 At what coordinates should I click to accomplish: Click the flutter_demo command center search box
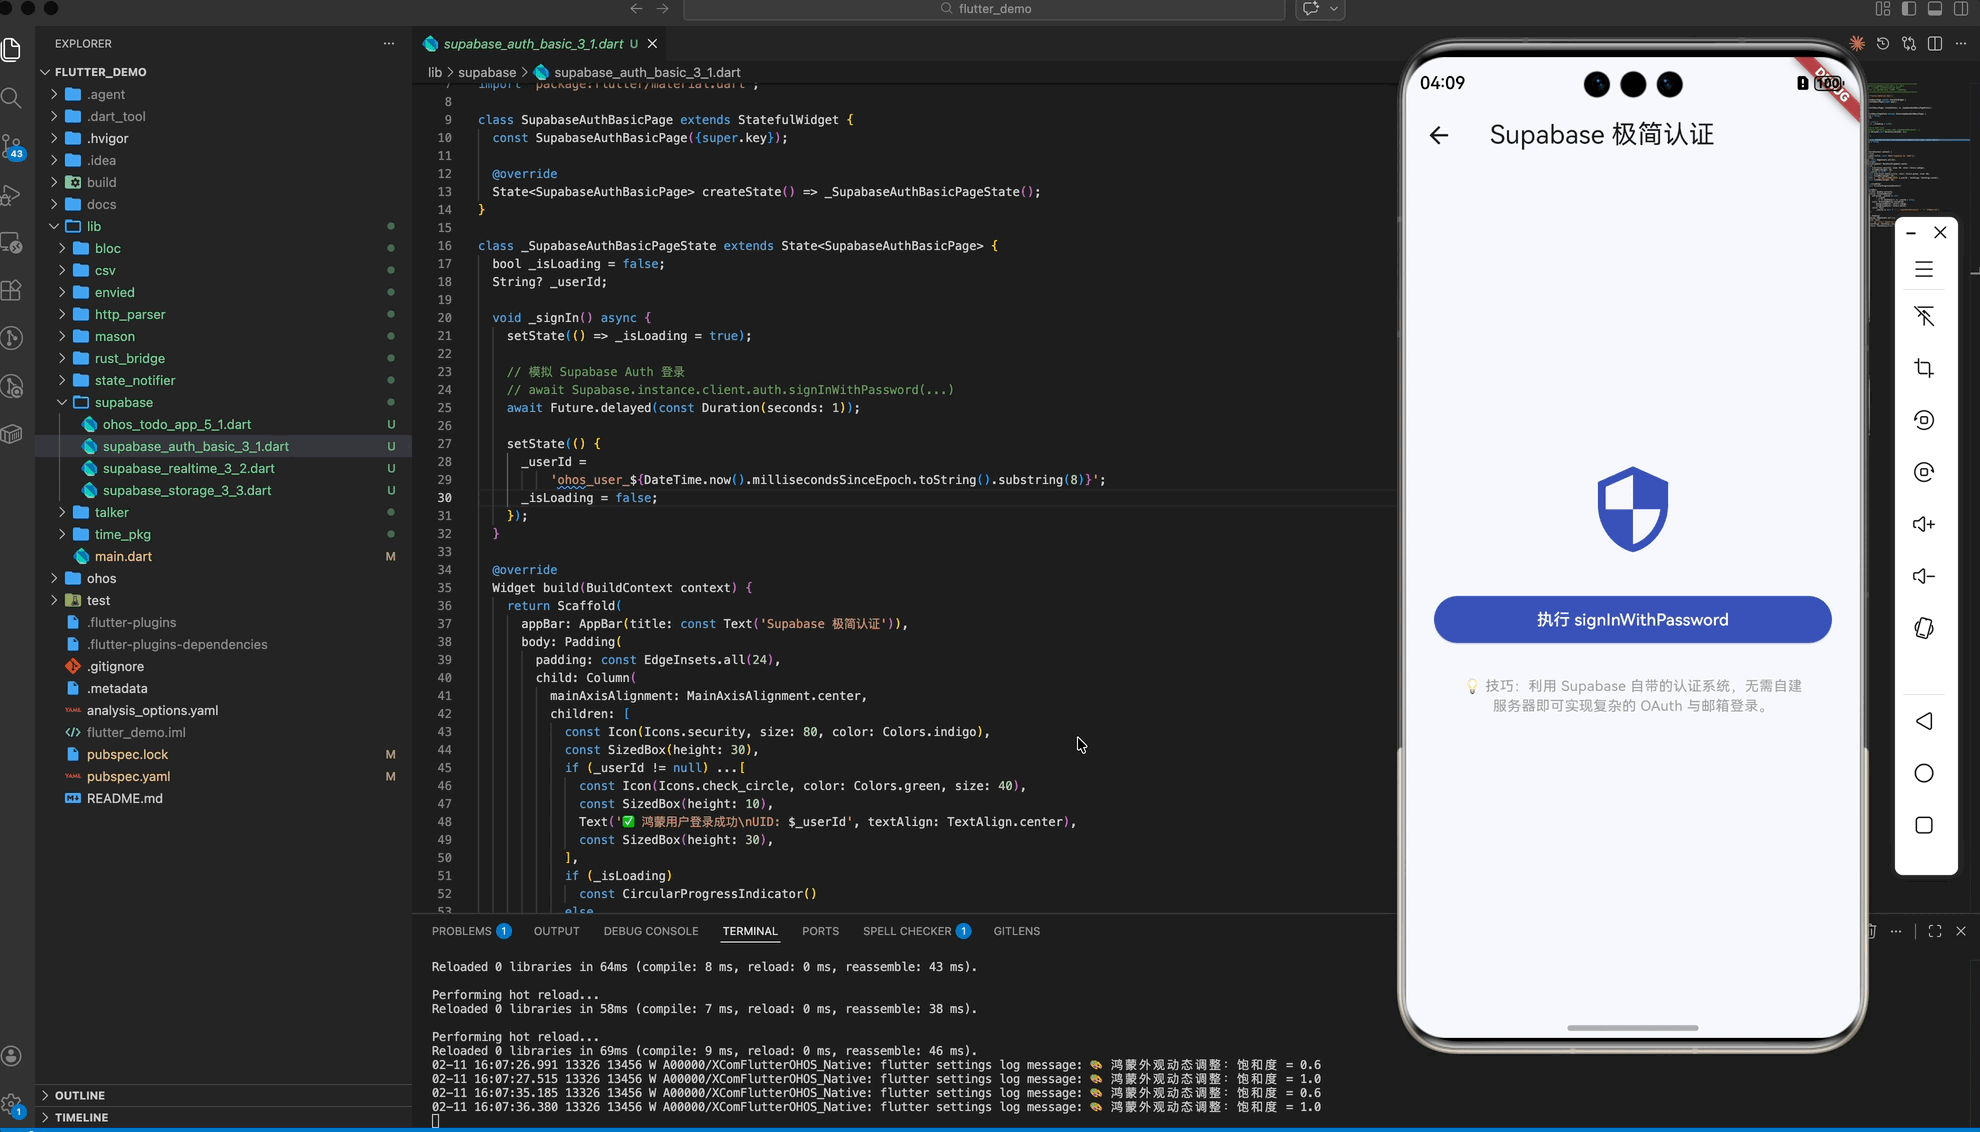click(983, 9)
